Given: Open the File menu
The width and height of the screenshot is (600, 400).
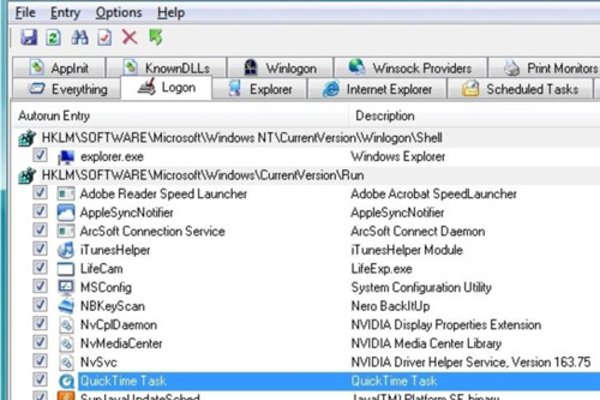Looking at the screenshot, I should pos(25,13).
